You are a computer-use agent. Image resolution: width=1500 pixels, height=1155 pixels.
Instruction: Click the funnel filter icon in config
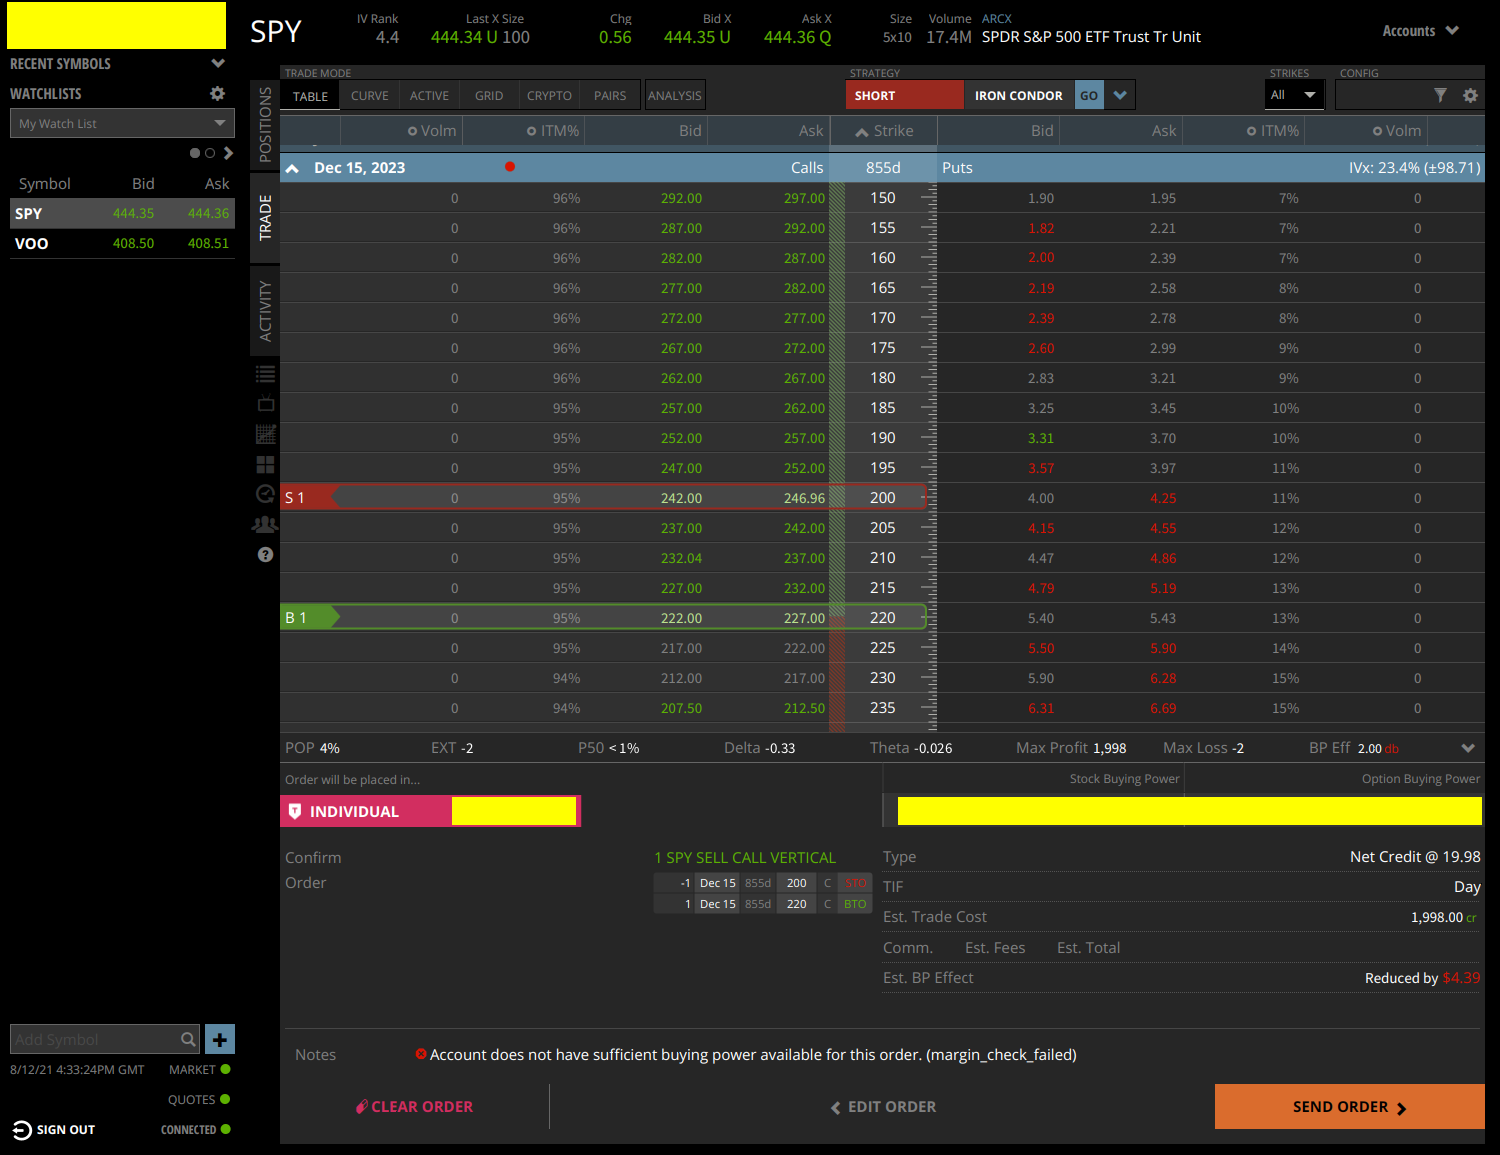[x=1440, y=95]
